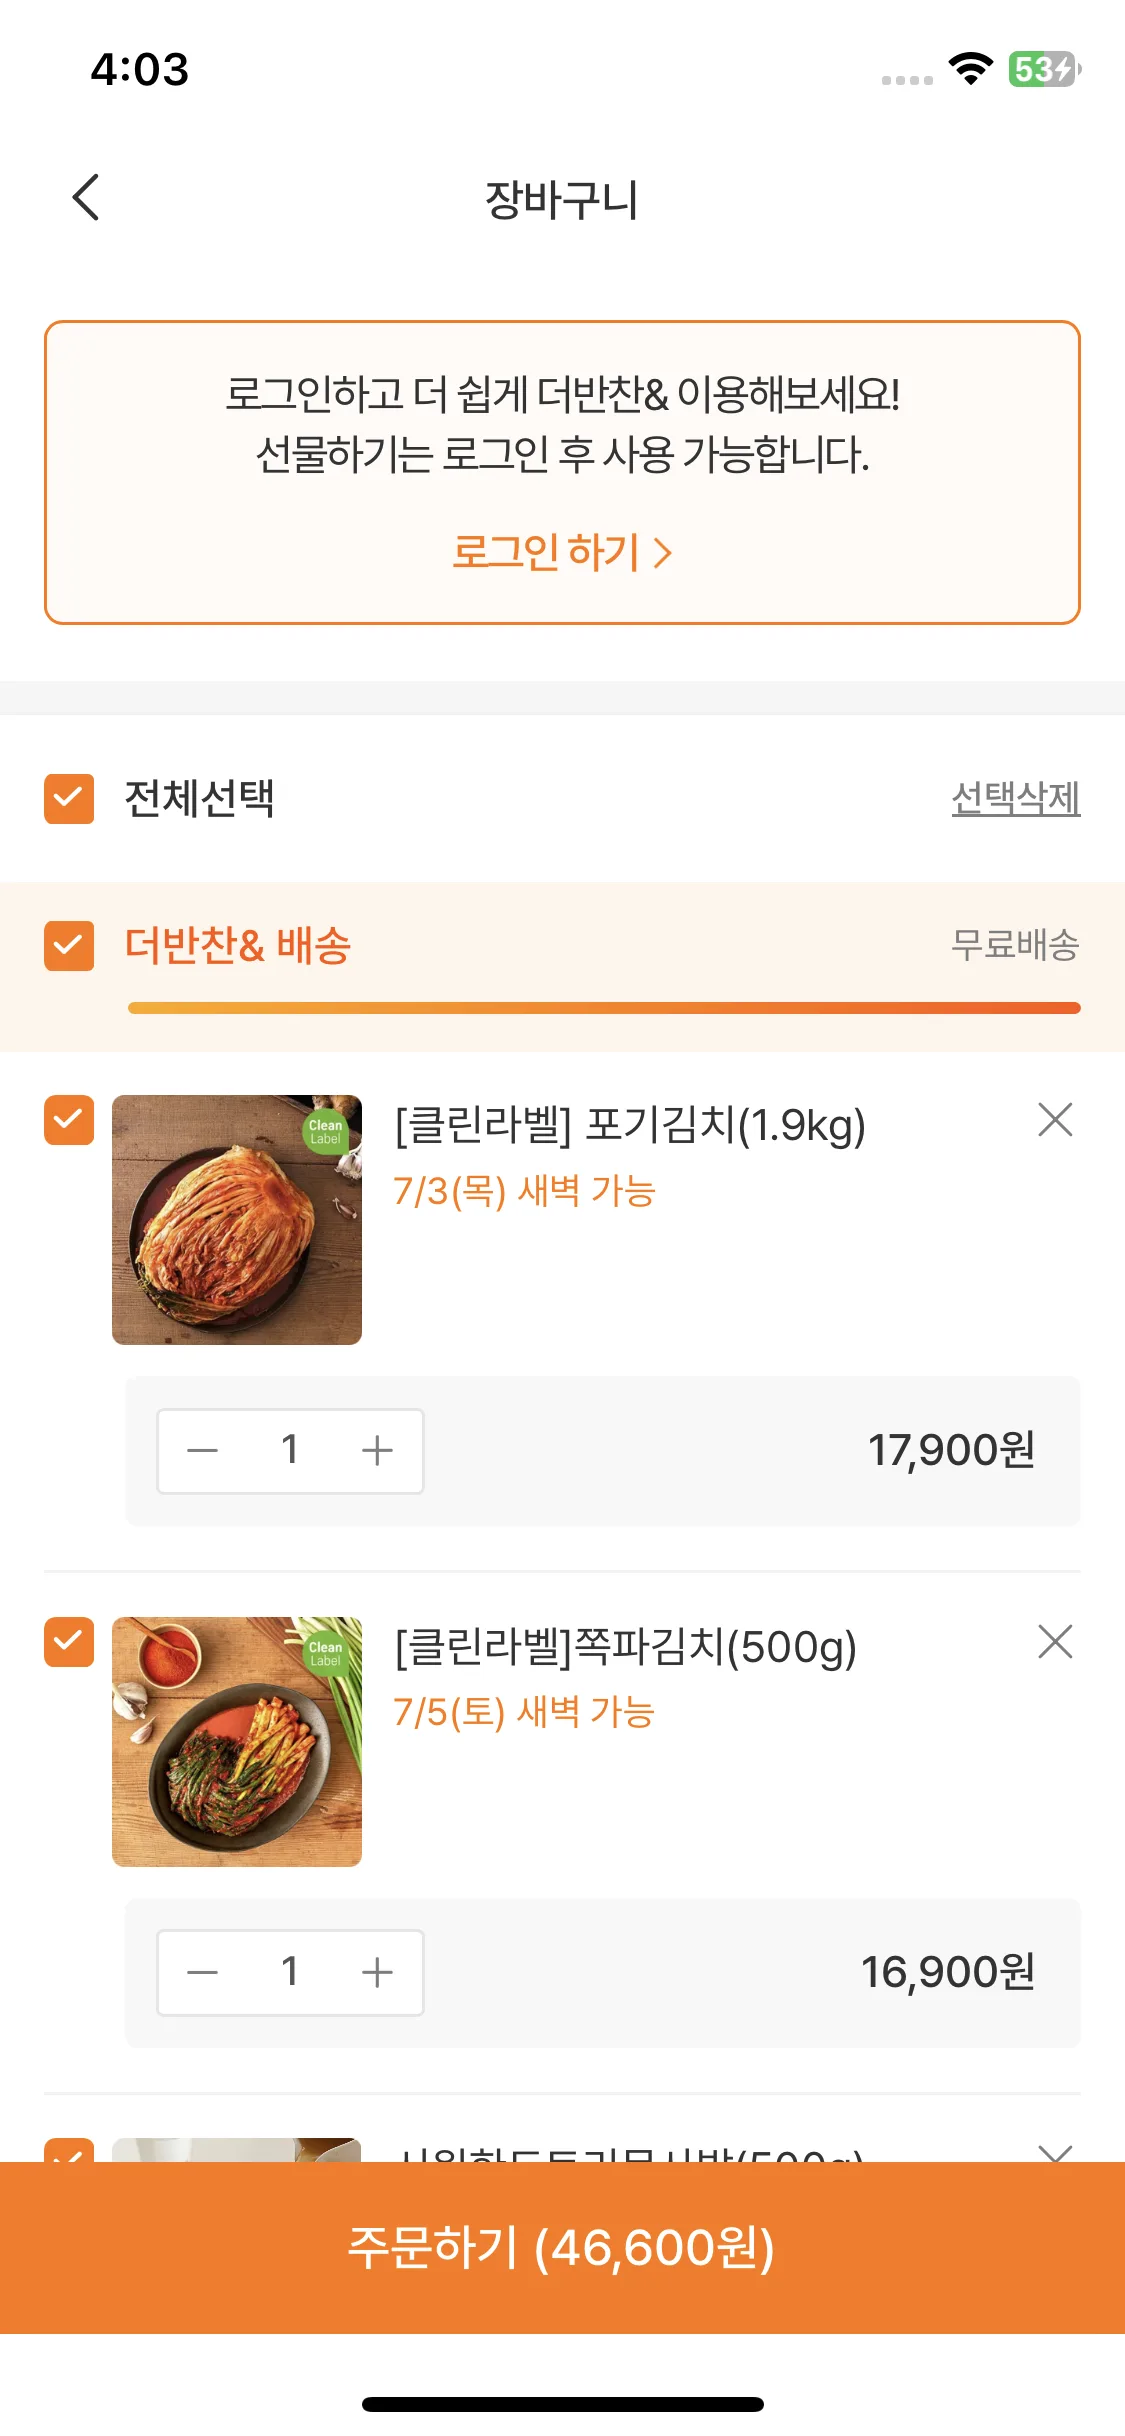Go back using the top-left arrow

(x=86, y=197)
